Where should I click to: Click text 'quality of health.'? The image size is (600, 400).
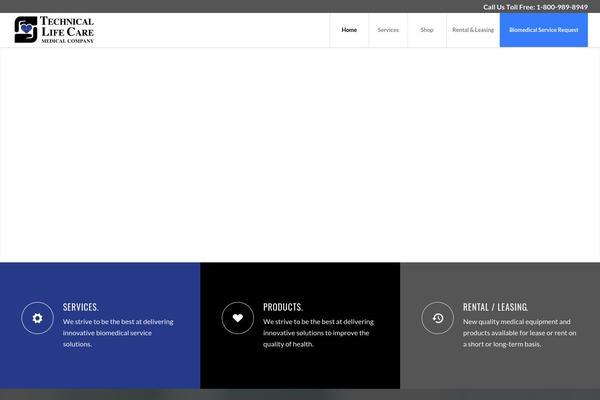click(288, 344)
